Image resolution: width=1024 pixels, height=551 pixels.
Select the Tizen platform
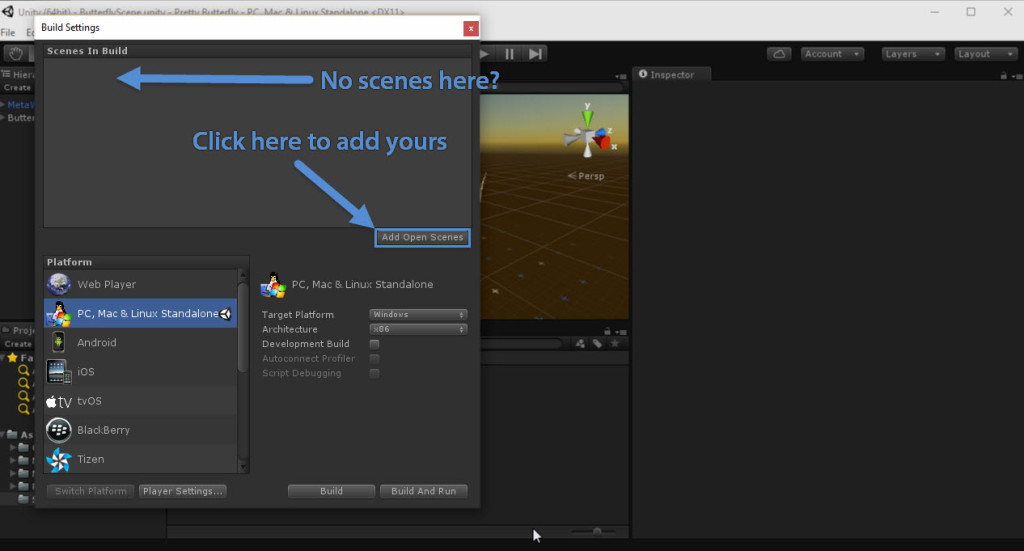pos(91,459)
